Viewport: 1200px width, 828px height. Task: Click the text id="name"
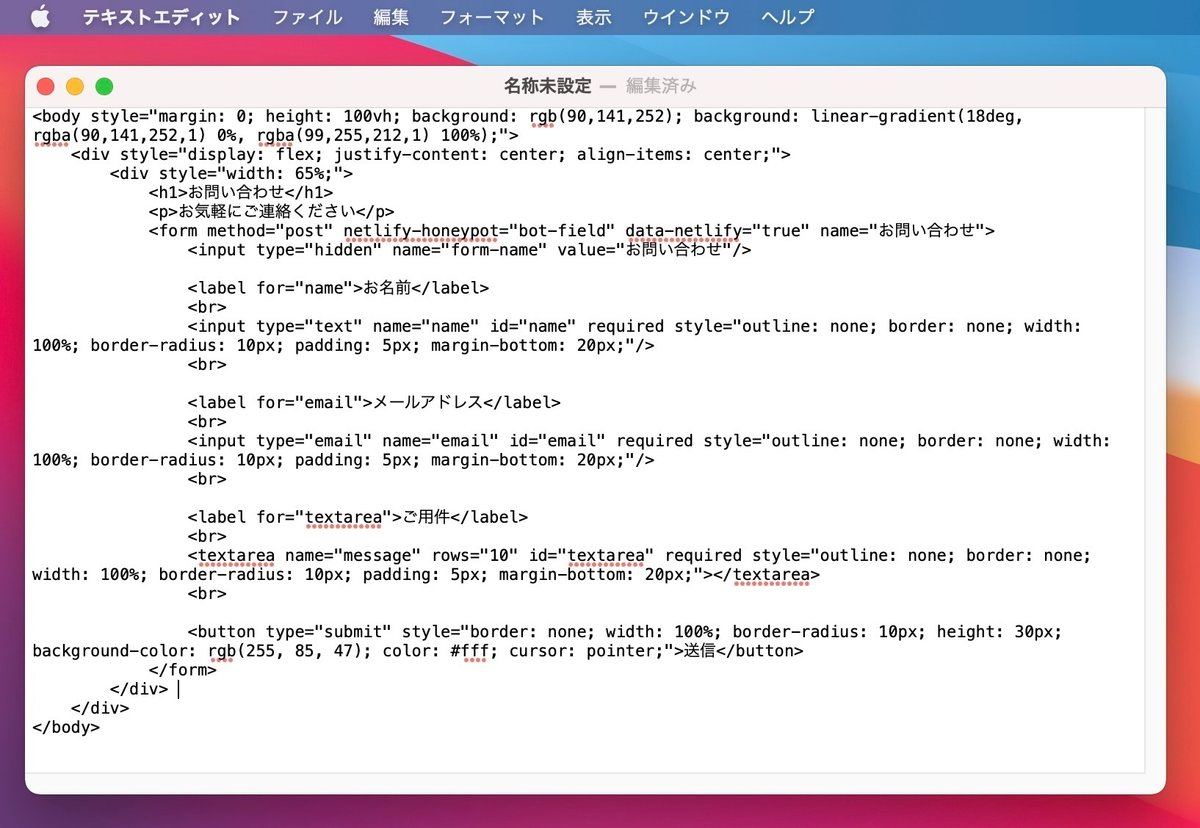pyautogui.click(x=533, y=326)
